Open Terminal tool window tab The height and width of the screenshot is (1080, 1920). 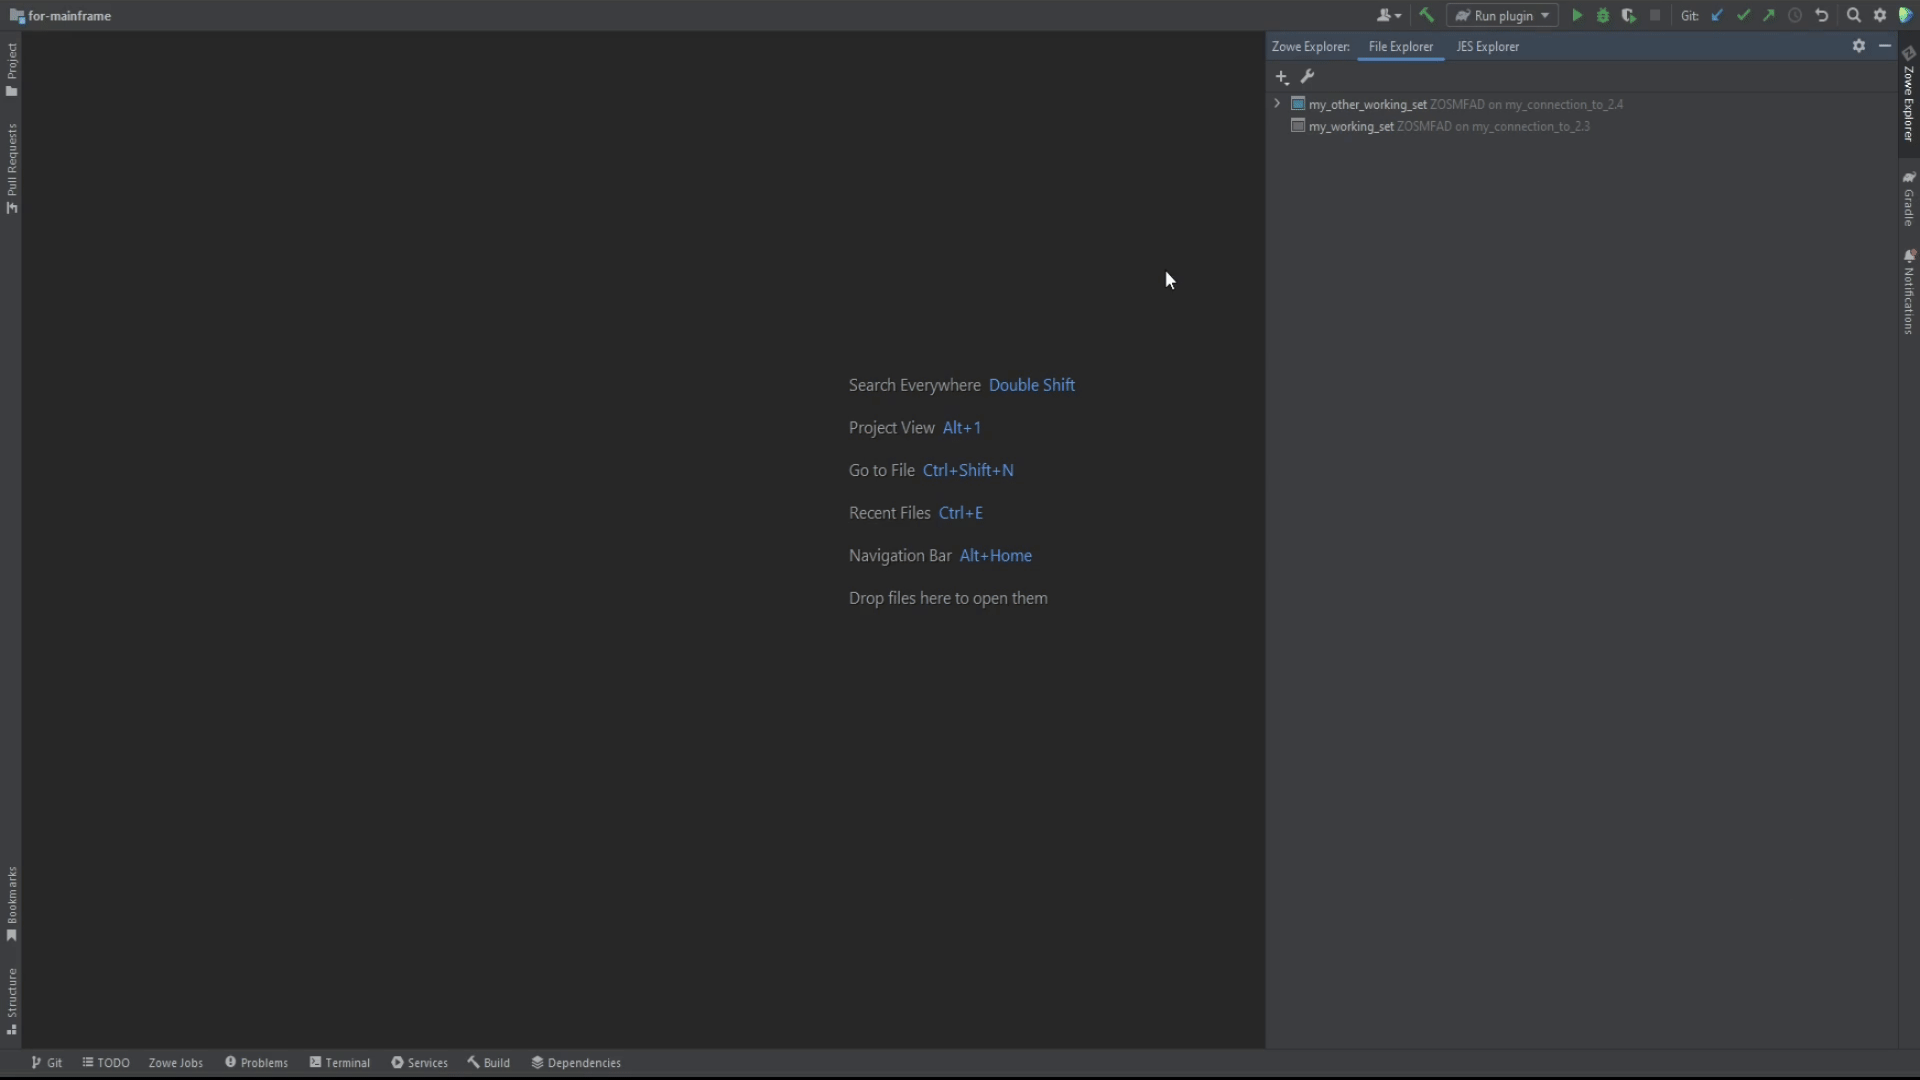[340, 1063]
